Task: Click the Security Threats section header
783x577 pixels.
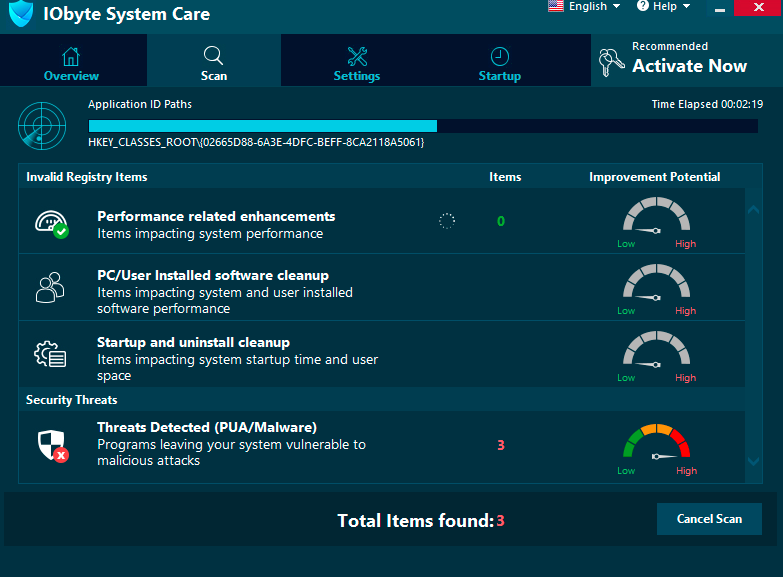Action: [x=71, y=400]
